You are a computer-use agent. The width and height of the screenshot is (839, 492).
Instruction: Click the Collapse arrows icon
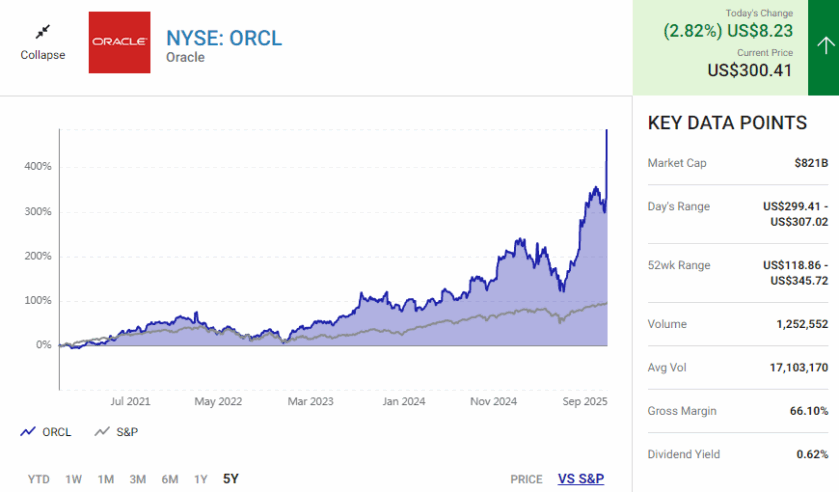tap(42, 32)
